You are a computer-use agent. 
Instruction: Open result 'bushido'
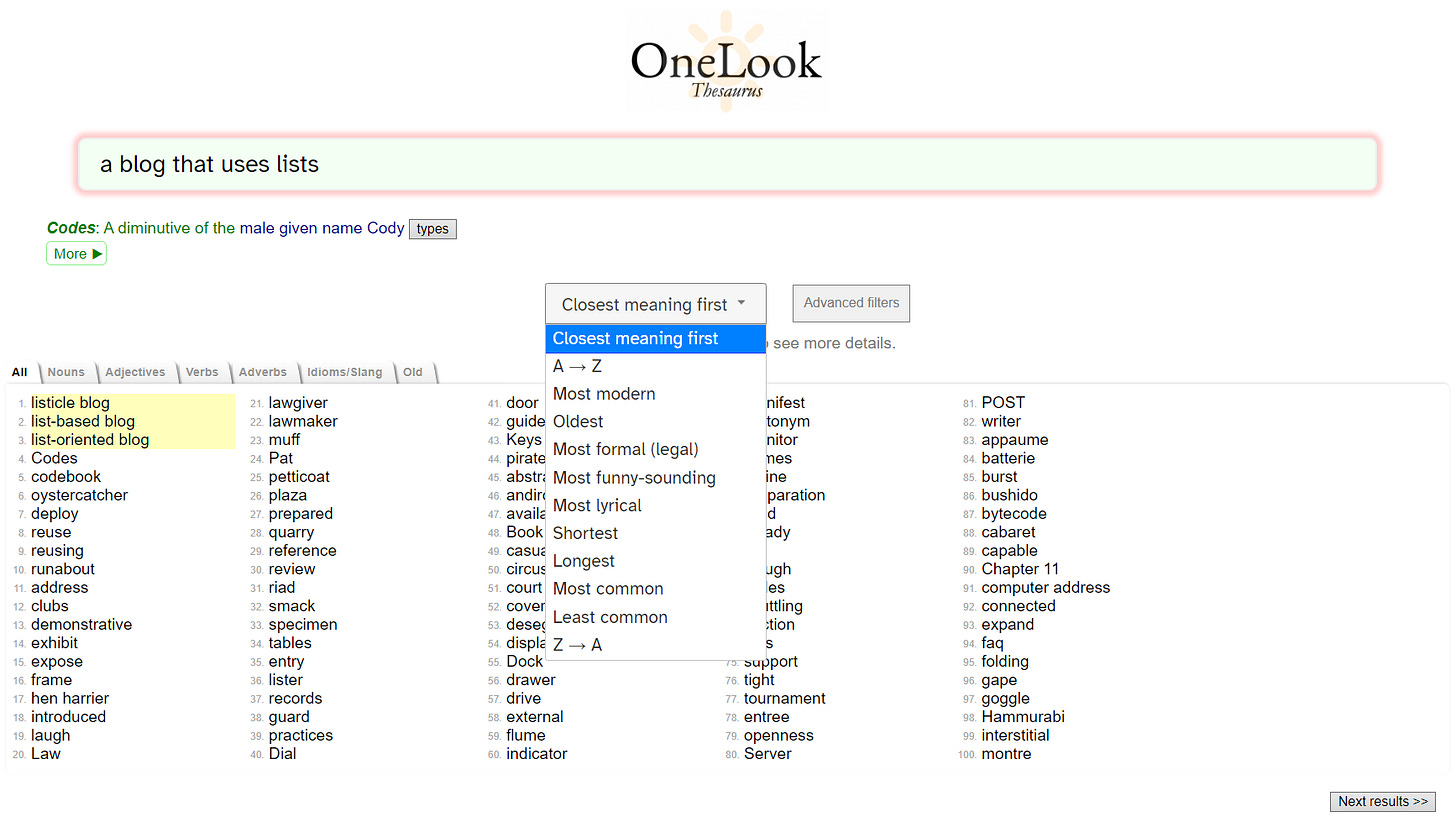click(x=1010, y=495)
